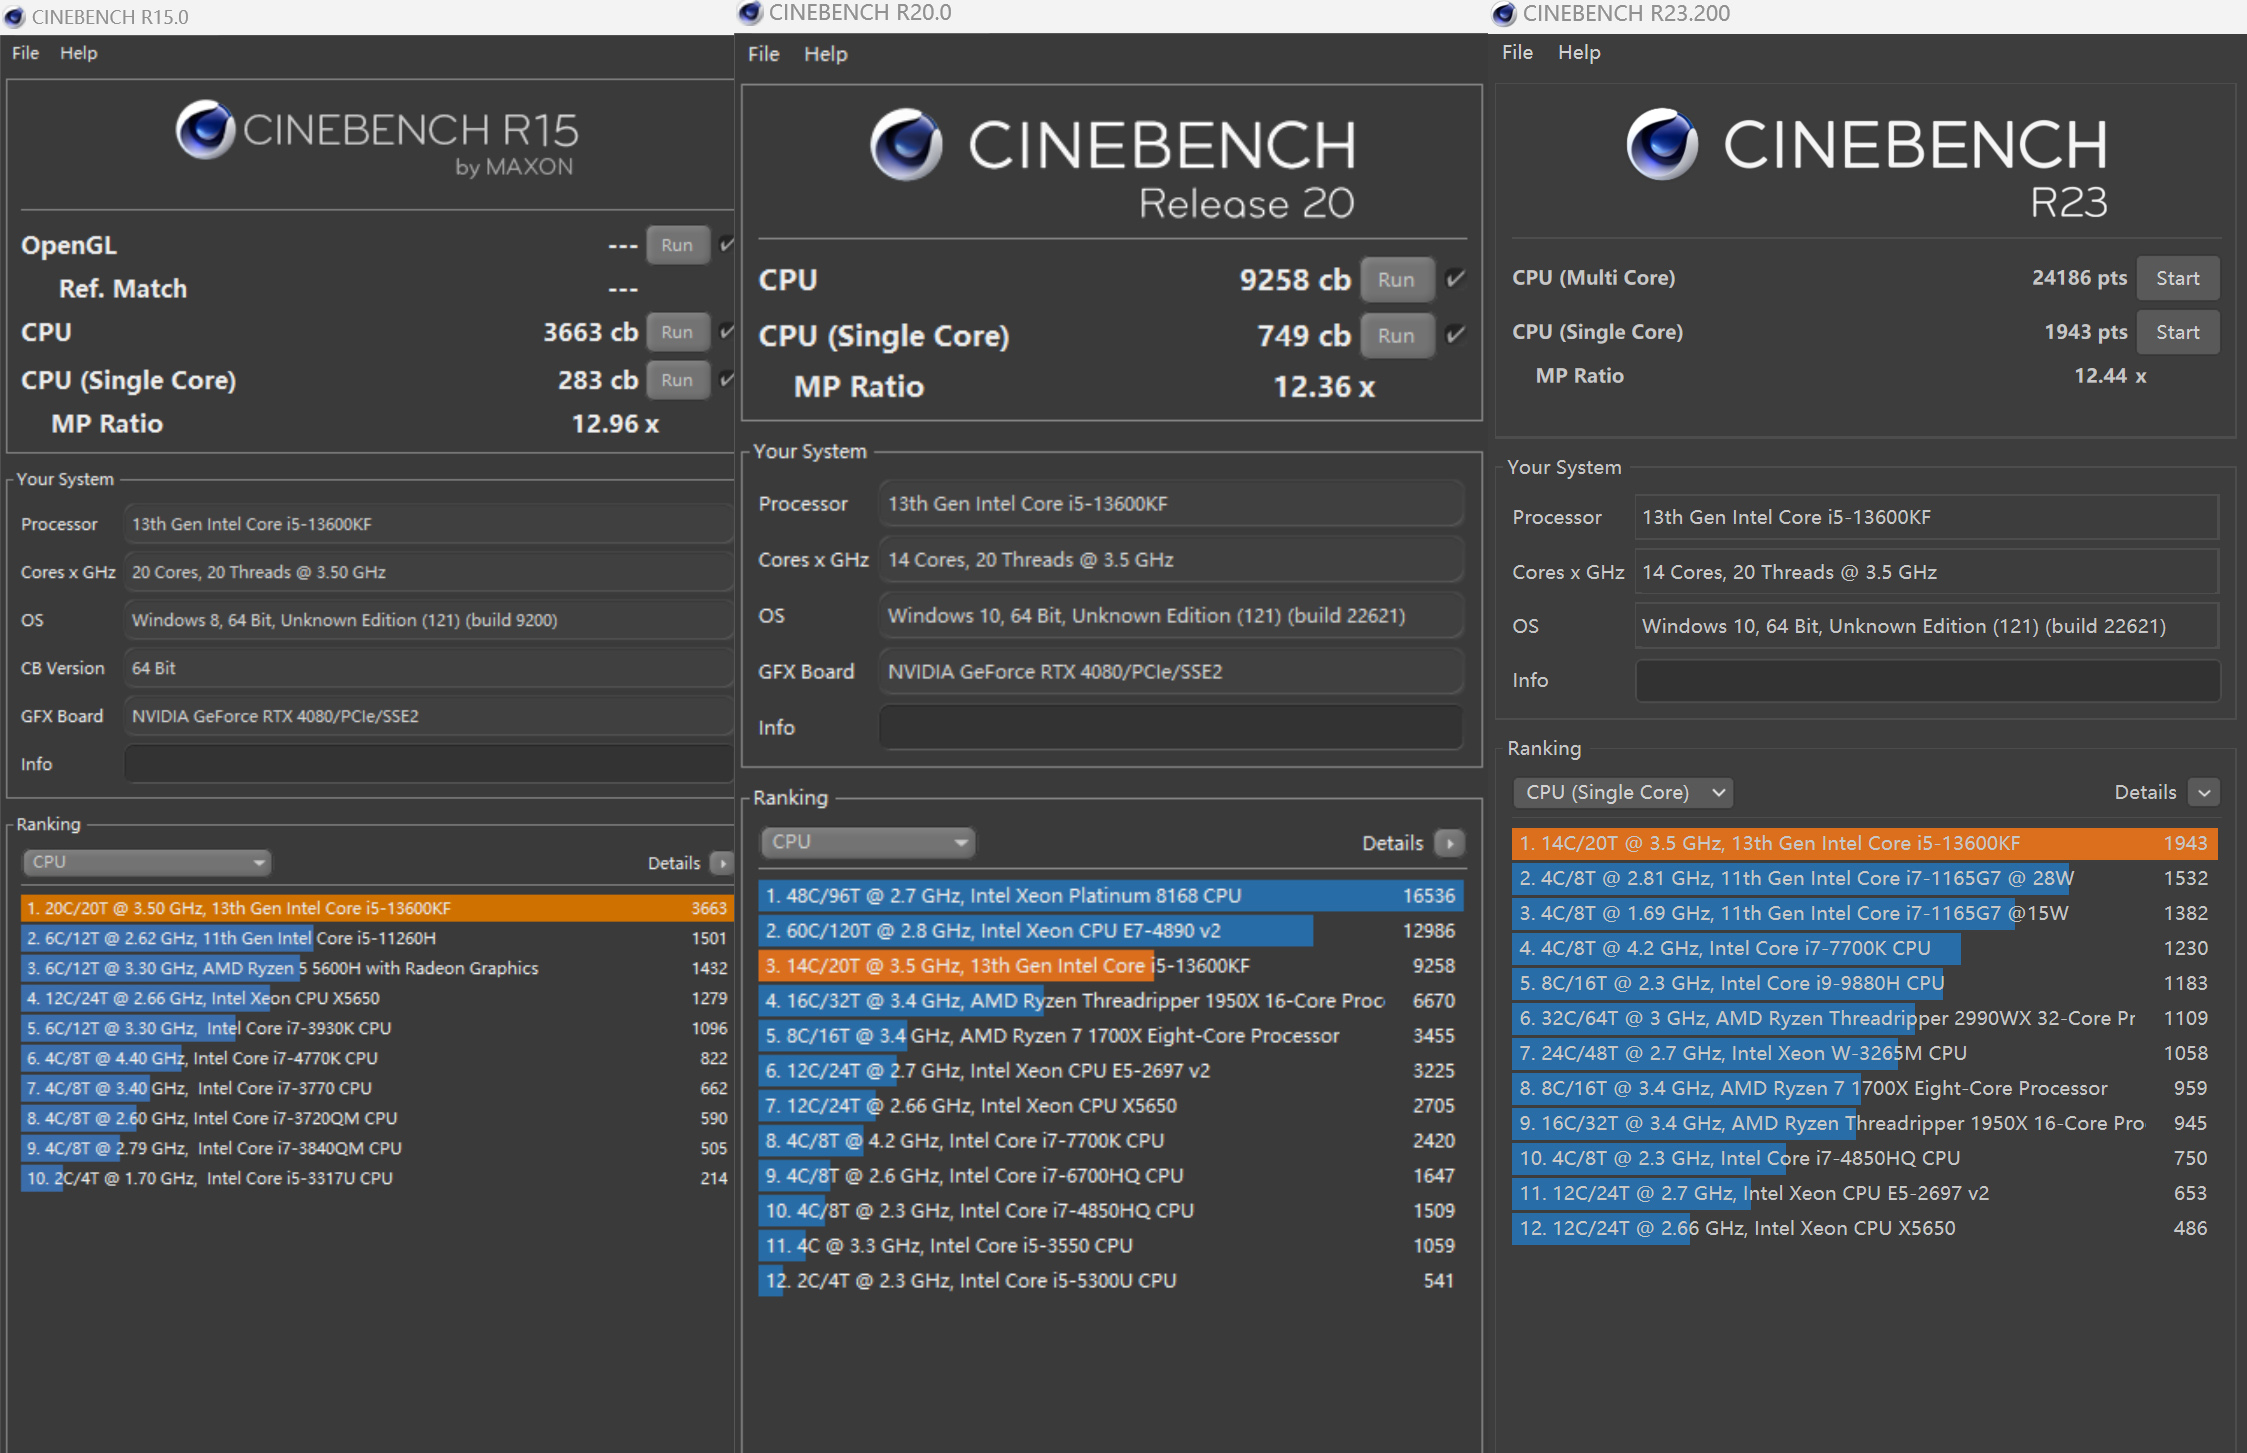Viewport: 2247px width, 1453px height.
Task: Click the Info input field in R23
Action: (1927, 680)
